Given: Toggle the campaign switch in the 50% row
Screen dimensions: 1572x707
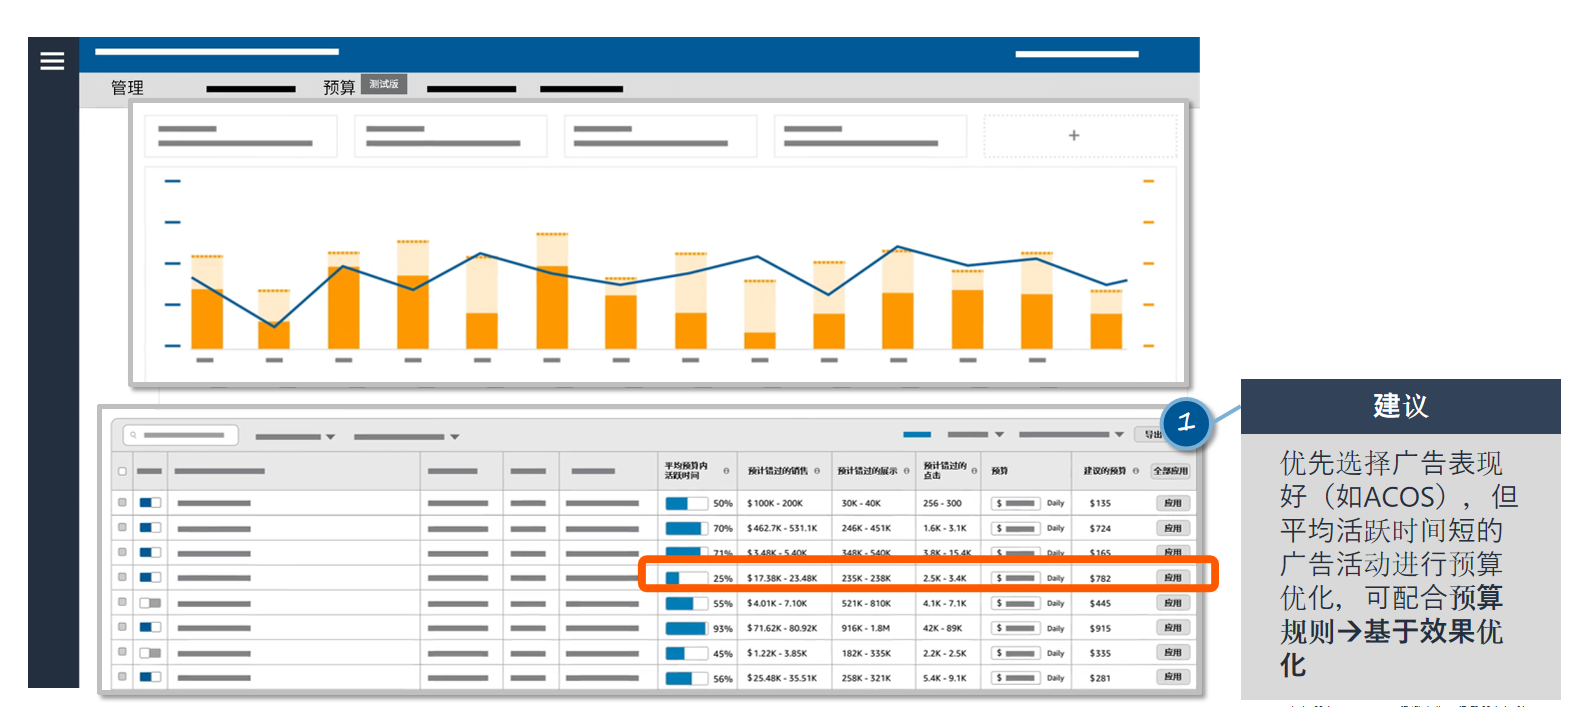Looking at the screenshot, I should click(x=150, y=503).
